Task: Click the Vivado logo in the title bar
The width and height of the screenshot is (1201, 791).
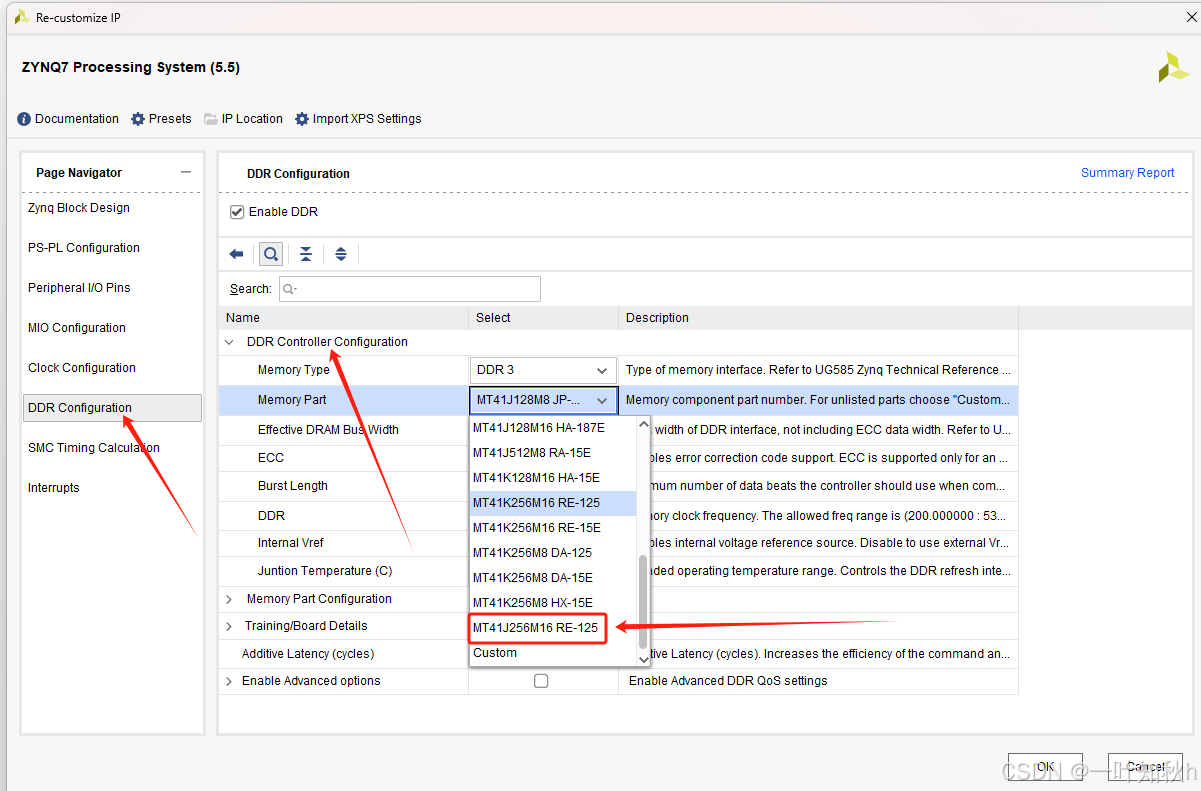Action: pos(22,17)
